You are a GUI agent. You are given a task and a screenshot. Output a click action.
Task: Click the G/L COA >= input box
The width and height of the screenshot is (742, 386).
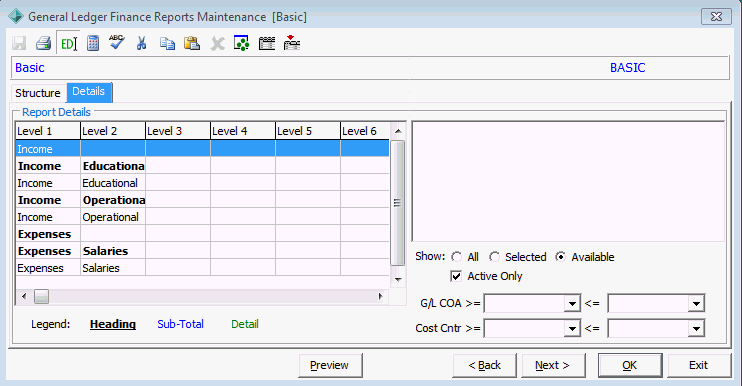pyautogui.click(x=524, y=304)
